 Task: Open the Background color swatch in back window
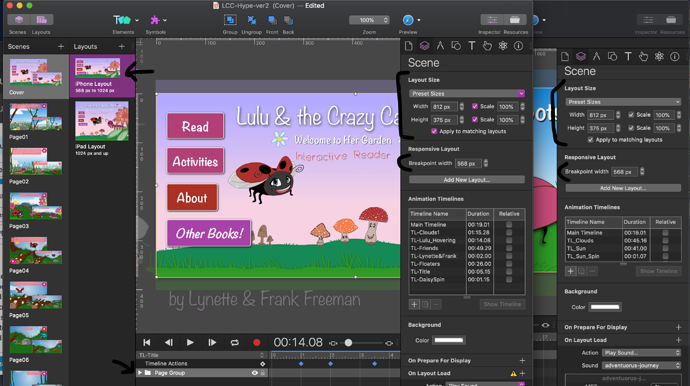tap(605, 307)
